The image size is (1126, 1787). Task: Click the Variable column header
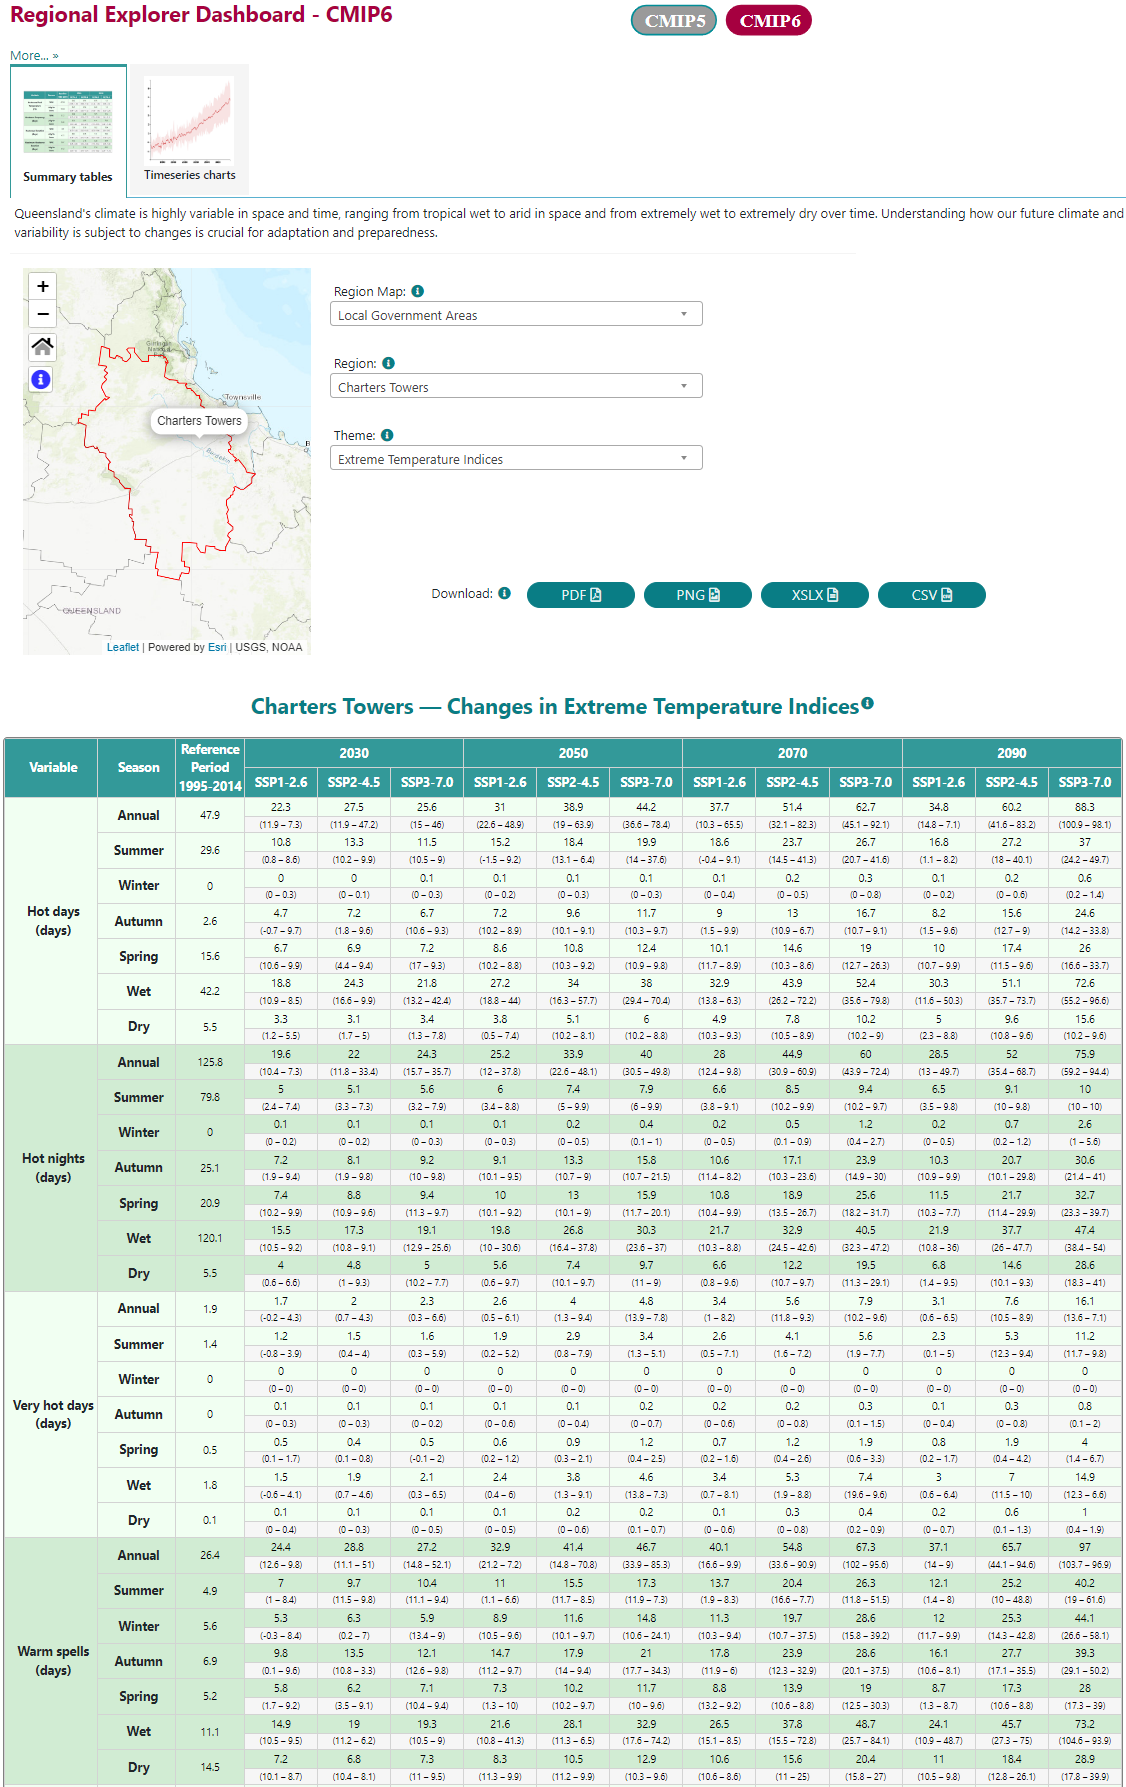pos(53,768)
